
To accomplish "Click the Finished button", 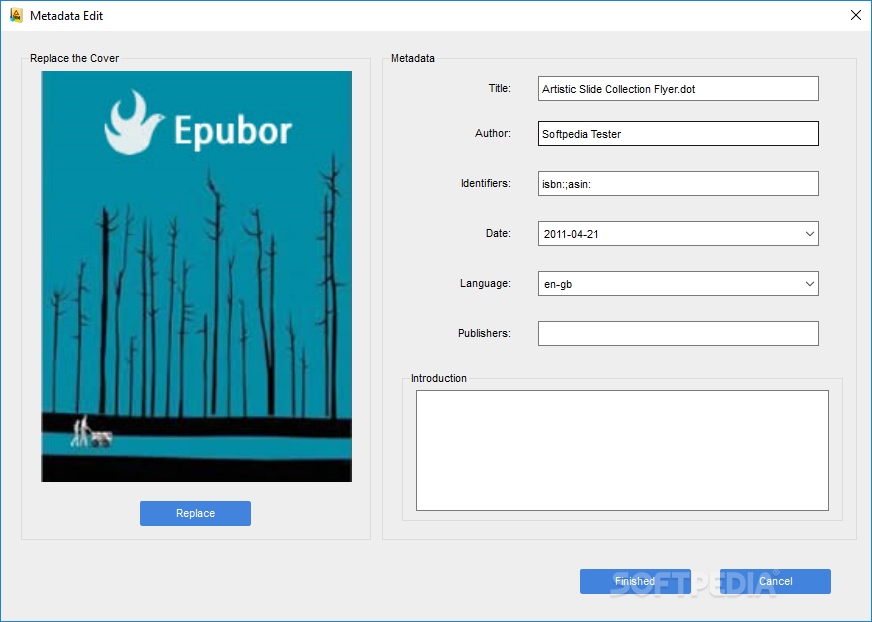I will 635,581.
